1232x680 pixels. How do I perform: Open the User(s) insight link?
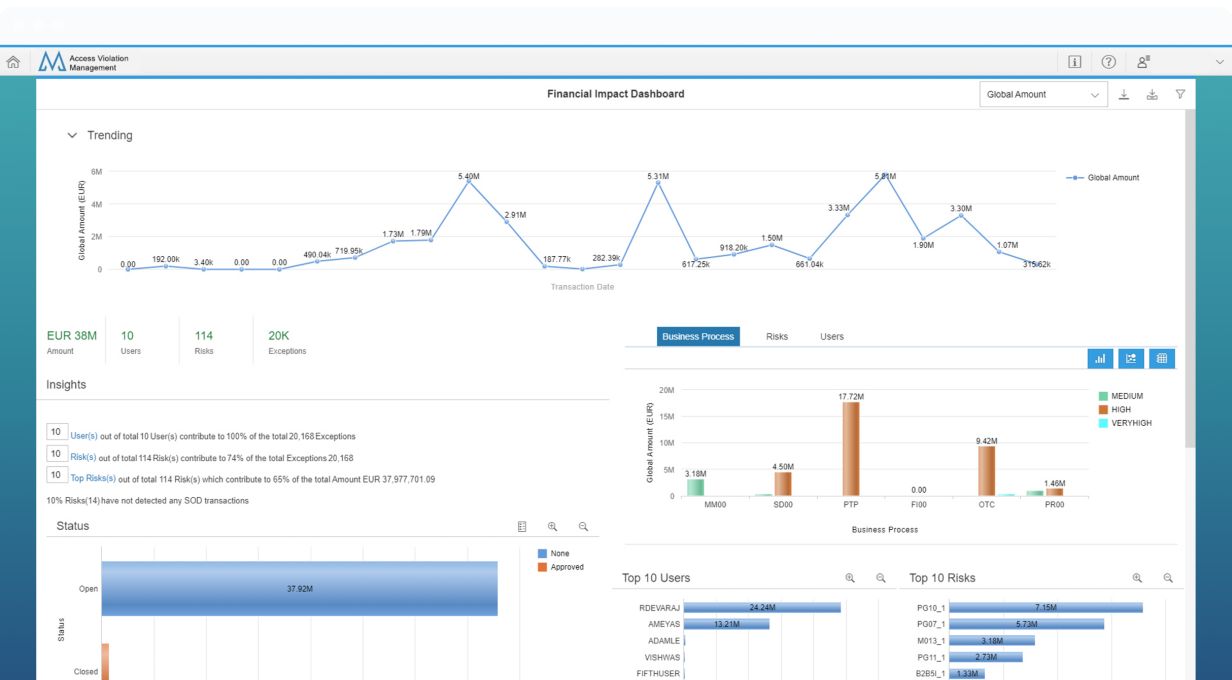(84, 436)
